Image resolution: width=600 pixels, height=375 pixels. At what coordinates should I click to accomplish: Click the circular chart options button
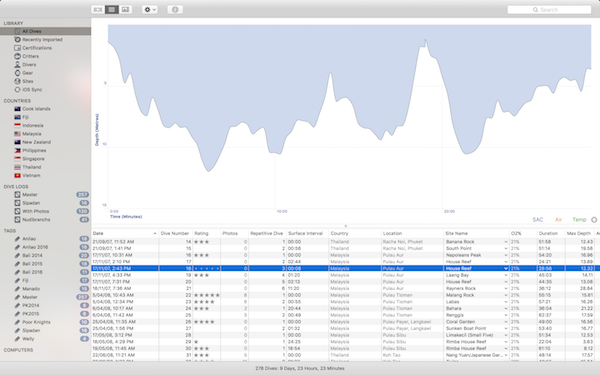pyautogui.click(x=594, y=220)
